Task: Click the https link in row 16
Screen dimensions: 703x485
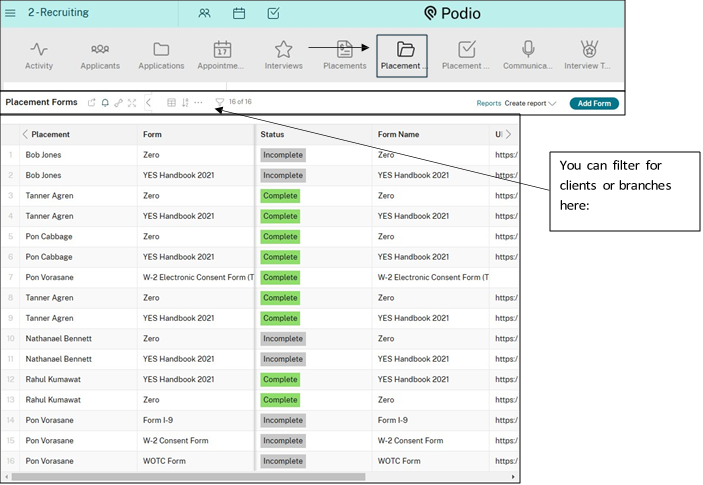Action: [x=506, y=461]
